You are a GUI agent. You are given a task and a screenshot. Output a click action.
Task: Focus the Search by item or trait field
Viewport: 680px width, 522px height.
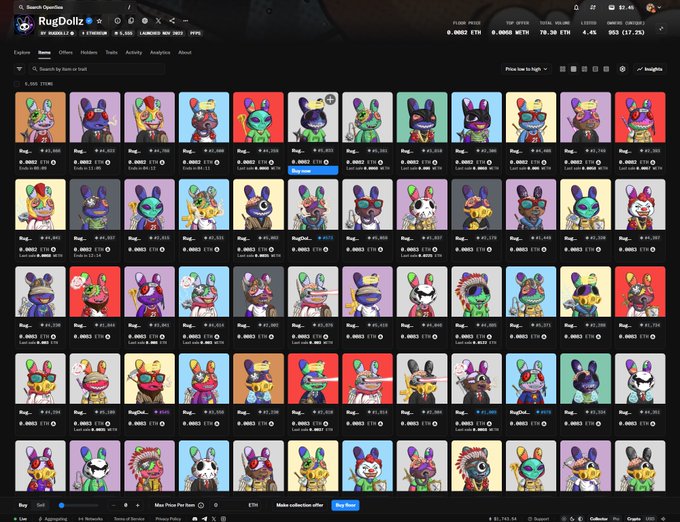(x=97, y=69)
